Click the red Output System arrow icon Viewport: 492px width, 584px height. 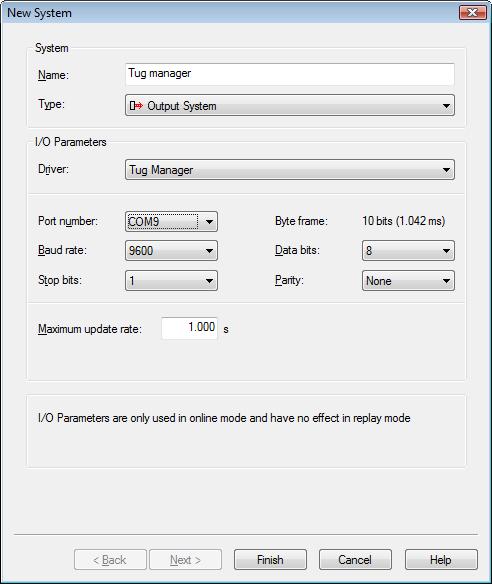[x=136, y=106]
